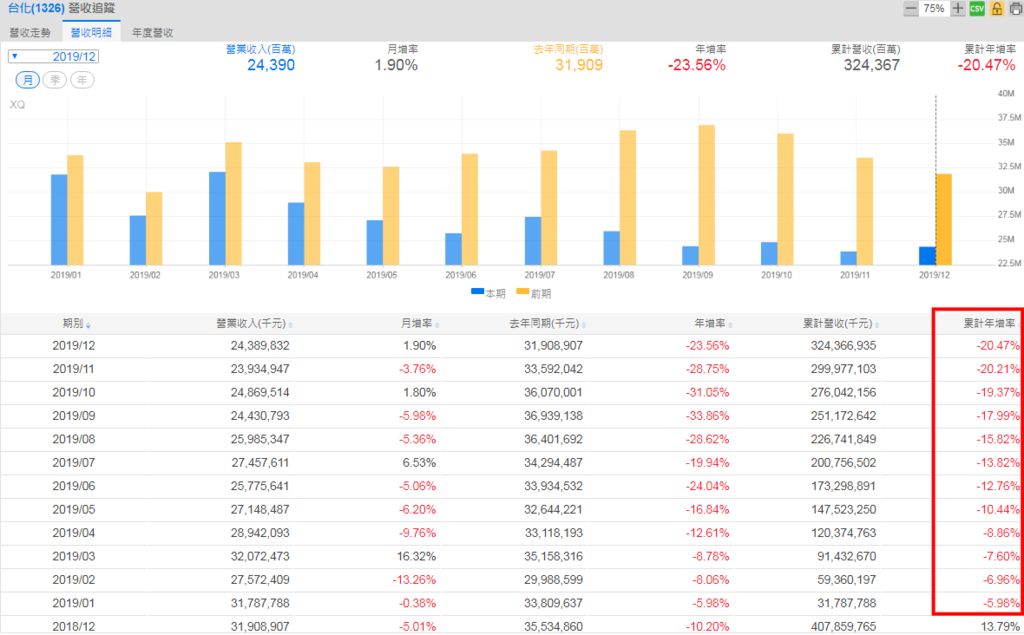Click the 2019/06 chart axis label
The height and width of the screenshot is (635, 1024).
coord(460,275)
